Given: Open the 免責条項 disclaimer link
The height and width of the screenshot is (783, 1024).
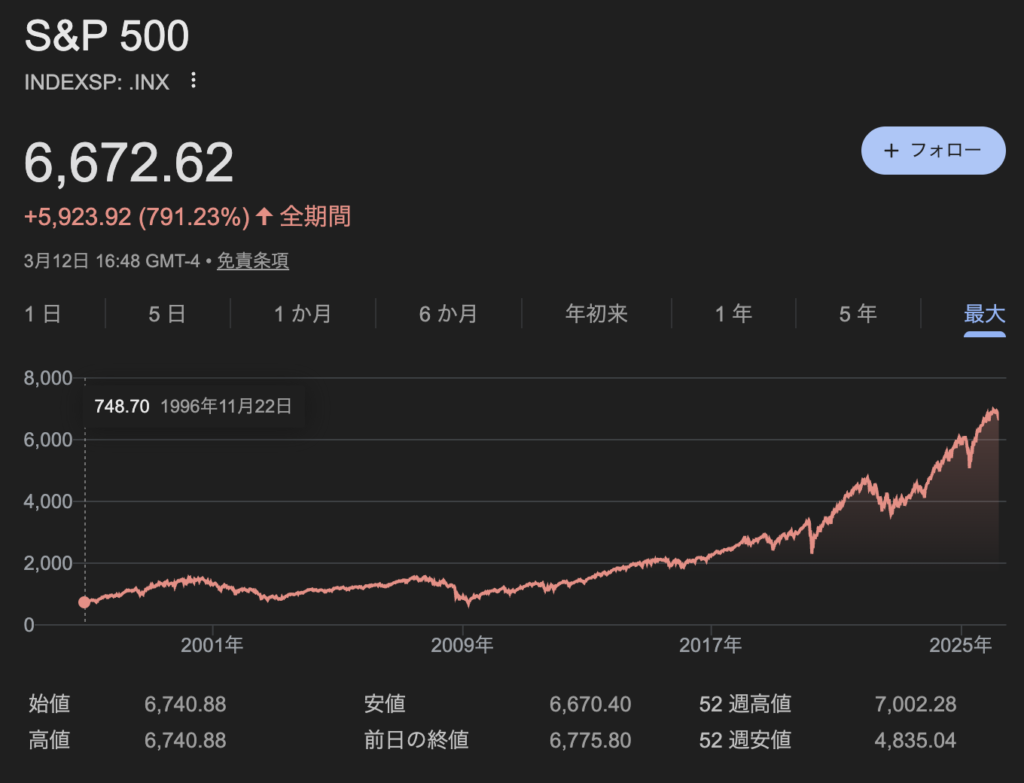Looking at the screenshot, I should click(x=253, y=261).
